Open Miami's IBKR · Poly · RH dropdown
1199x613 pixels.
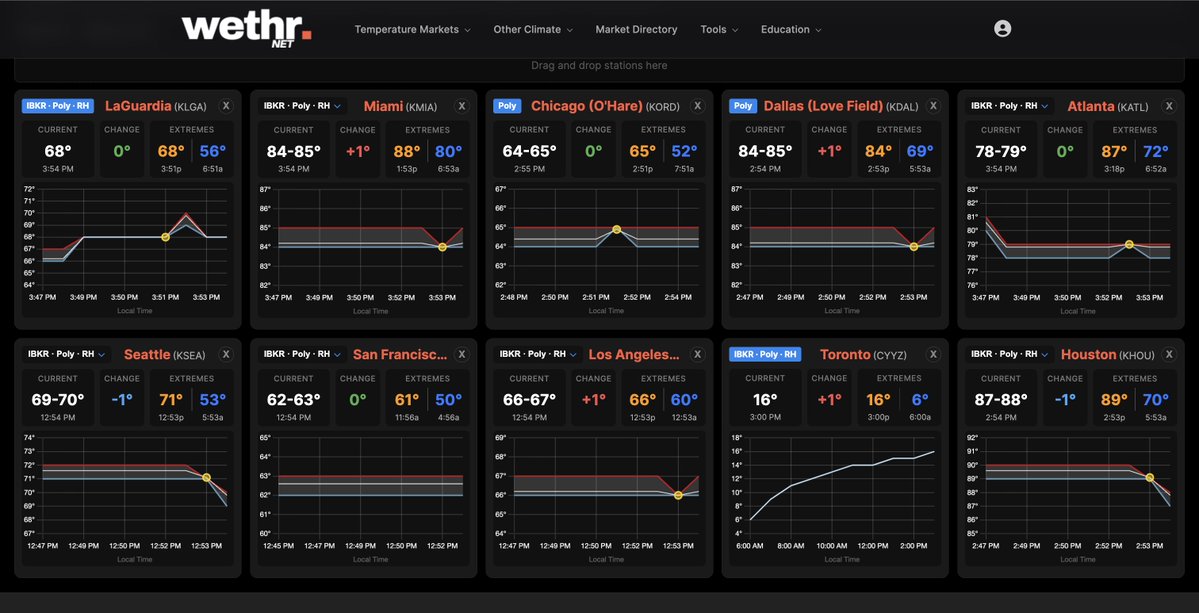click(302, 105)
